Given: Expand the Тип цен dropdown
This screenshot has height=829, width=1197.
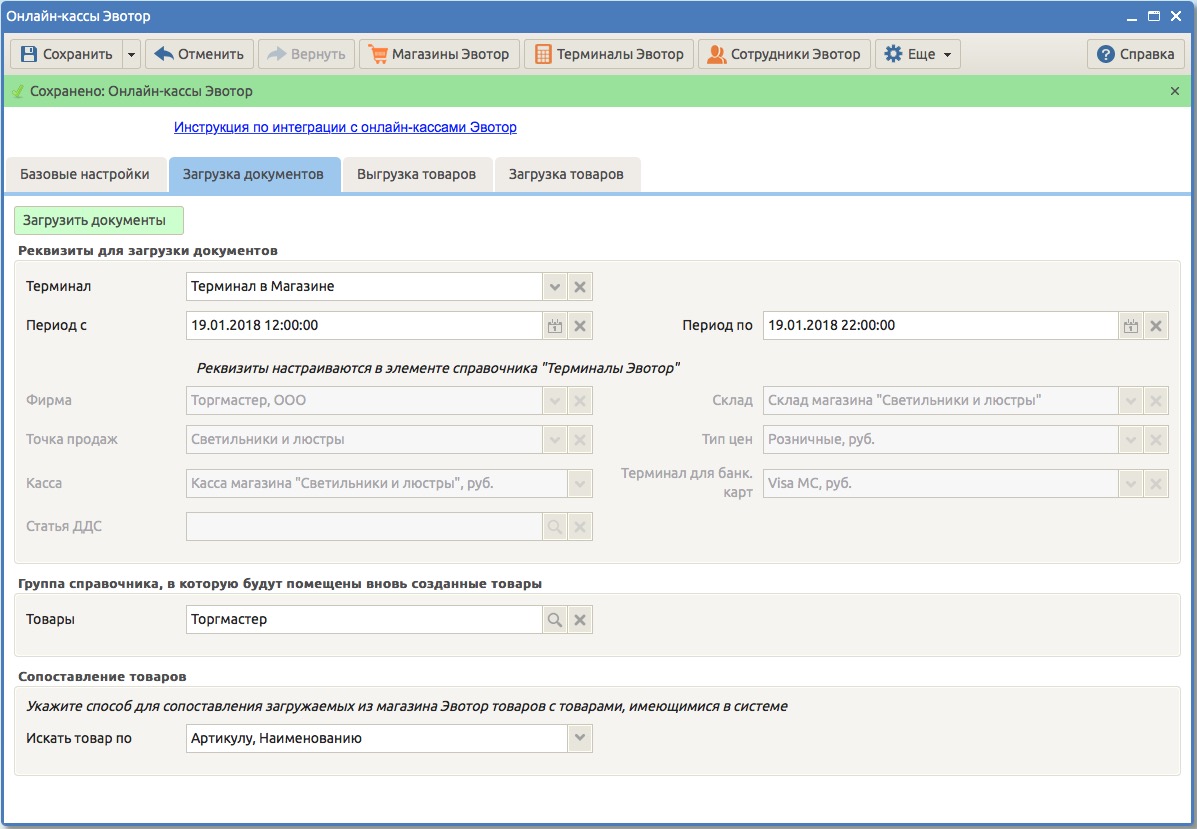Looking at the screenshot, I should pyautogui.click(x=1131, y=440).
